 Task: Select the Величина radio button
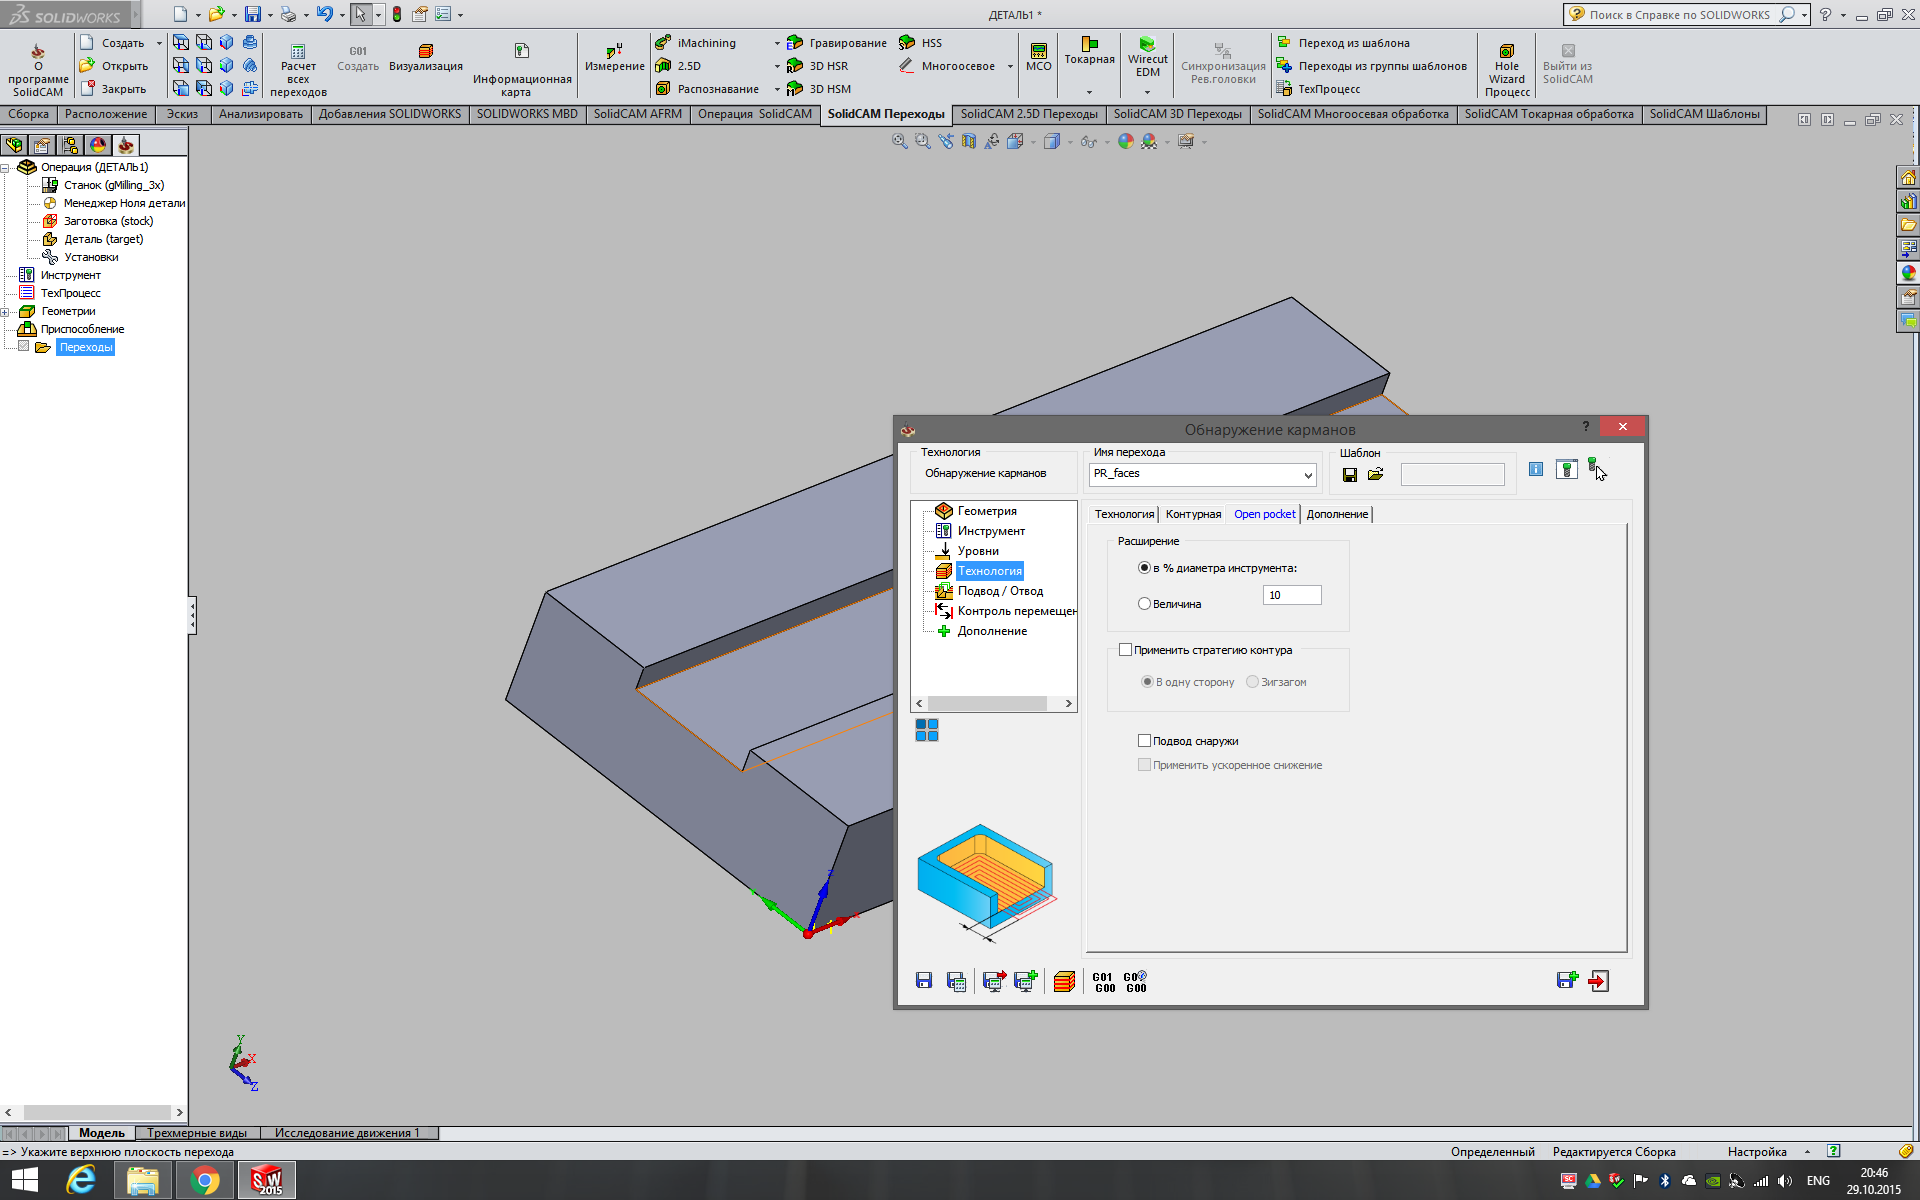click(1144, 604)
